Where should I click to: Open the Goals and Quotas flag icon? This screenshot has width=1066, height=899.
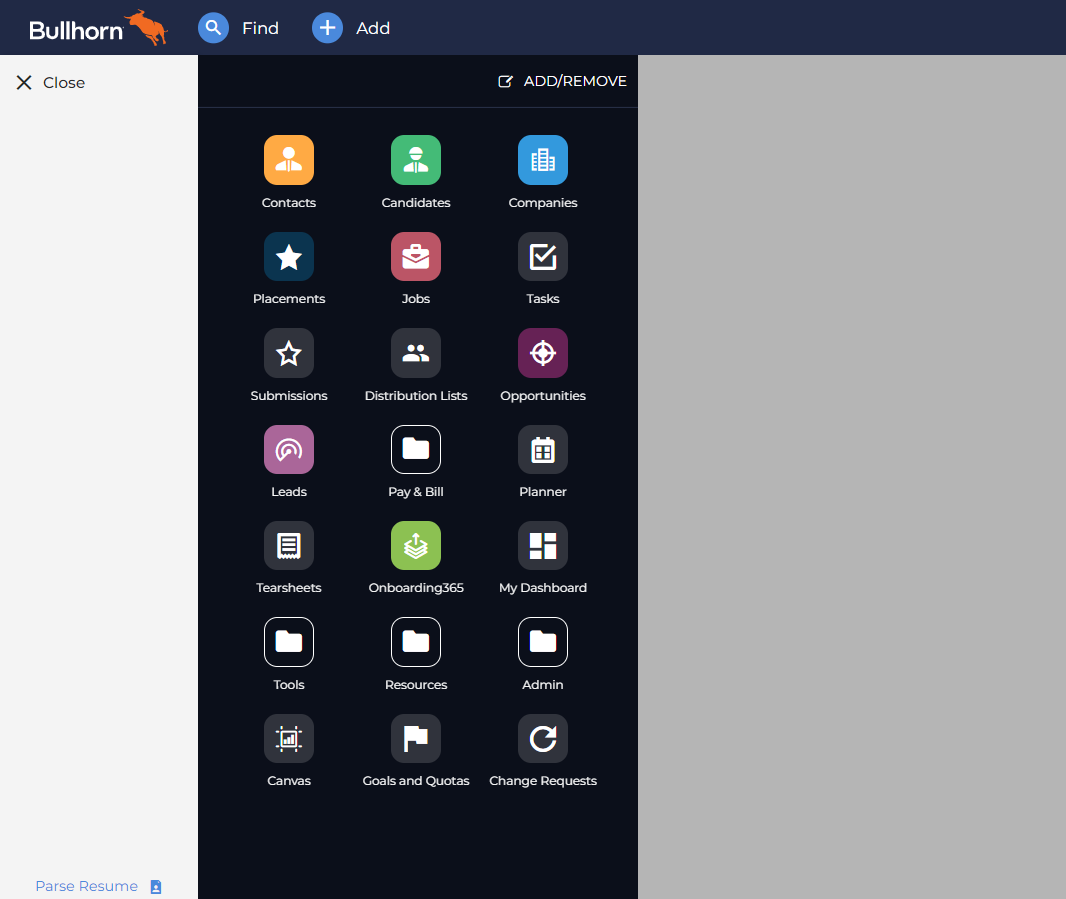pos(415,739)
